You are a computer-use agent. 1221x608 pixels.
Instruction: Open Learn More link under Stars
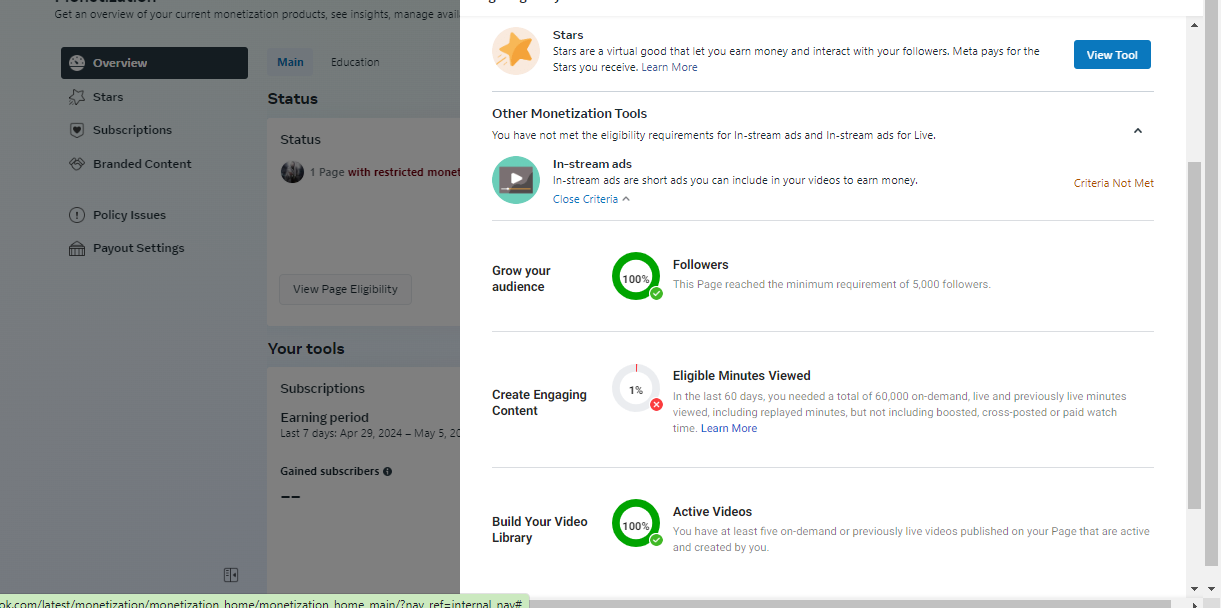(669, 67)
